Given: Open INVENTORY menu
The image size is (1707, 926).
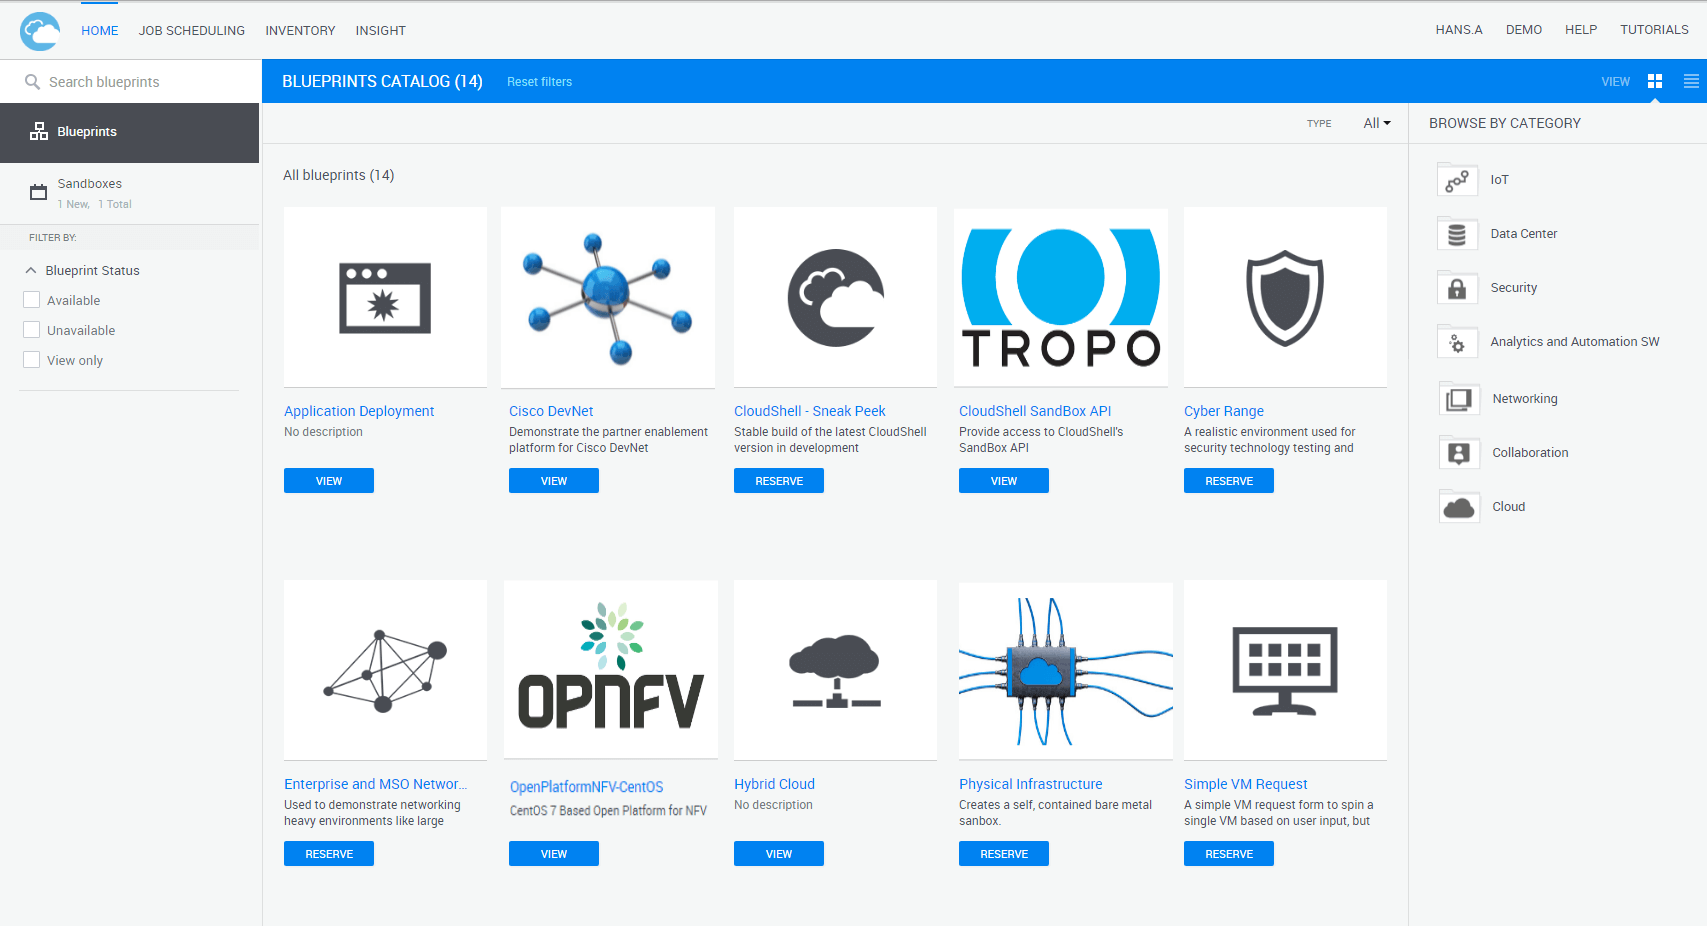Looking at the screenshot, I should pos(300,31).
